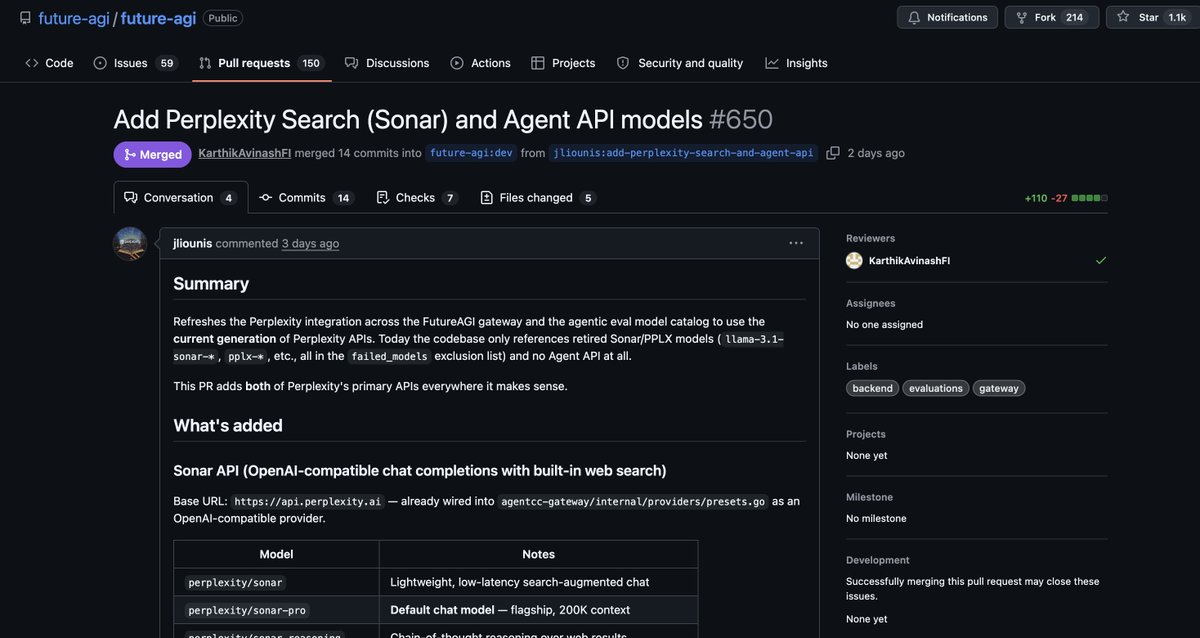The height and width of the screenshot is (638, 1200).
Task: Open the Security and quality tab
Action: click(x=680, y=63)
